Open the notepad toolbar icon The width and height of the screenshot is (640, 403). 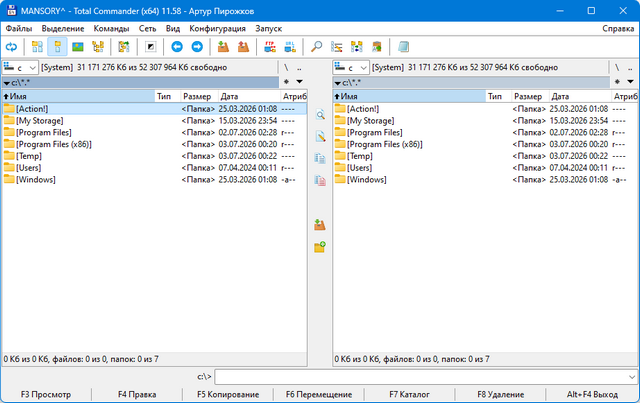pyautogui.click(x=403, y=47)
